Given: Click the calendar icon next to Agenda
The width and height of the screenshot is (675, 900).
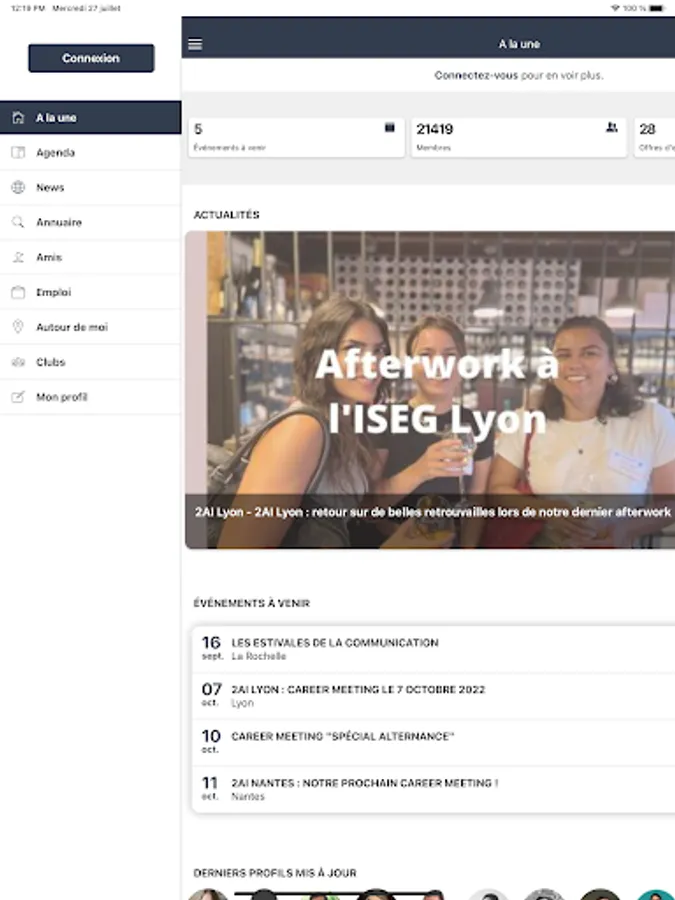Looking at the screenshot, I should (x=18, y=153).
